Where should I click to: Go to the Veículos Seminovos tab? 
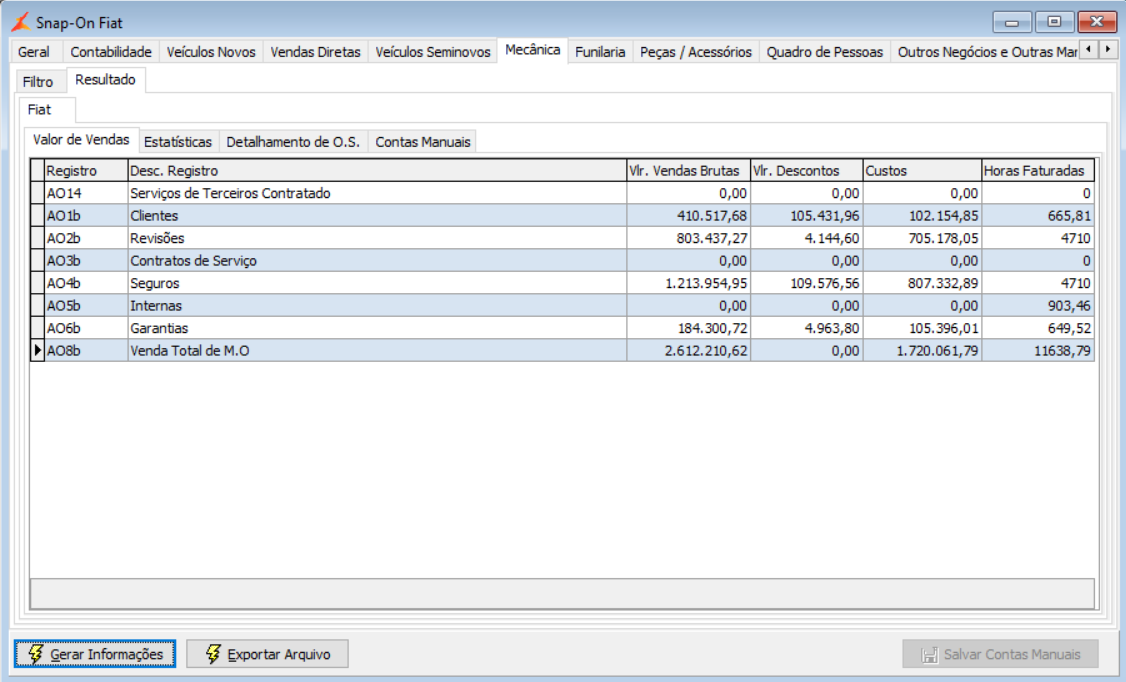432,52
